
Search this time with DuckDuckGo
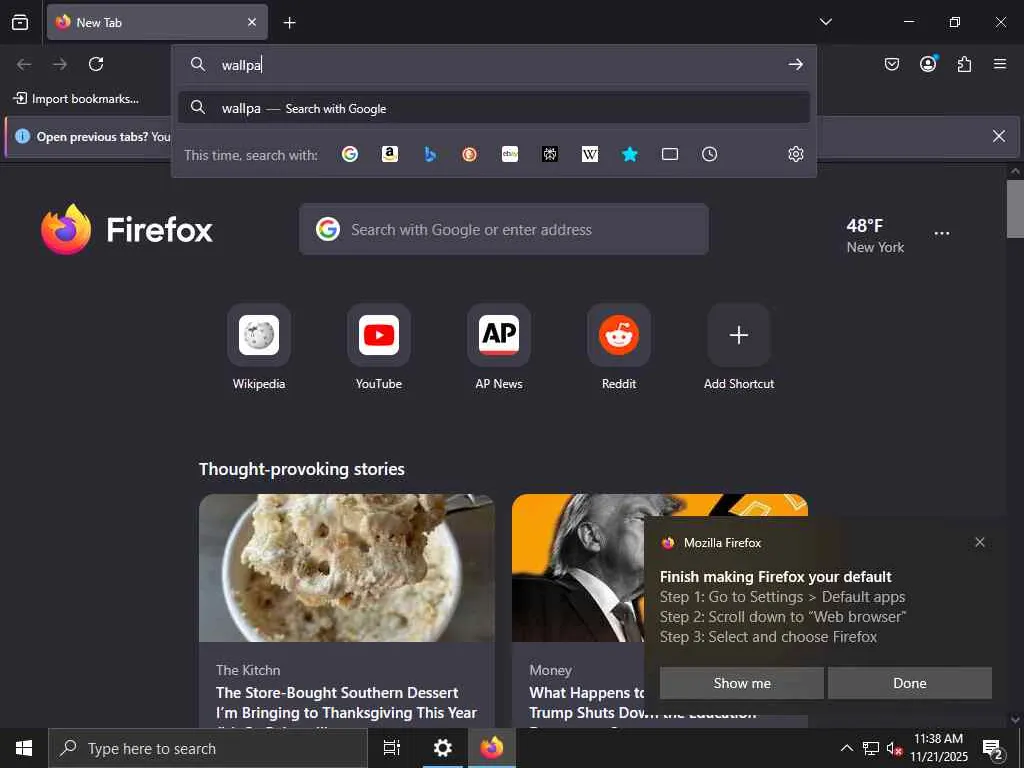pyautogui.click(x=470, y=154)
